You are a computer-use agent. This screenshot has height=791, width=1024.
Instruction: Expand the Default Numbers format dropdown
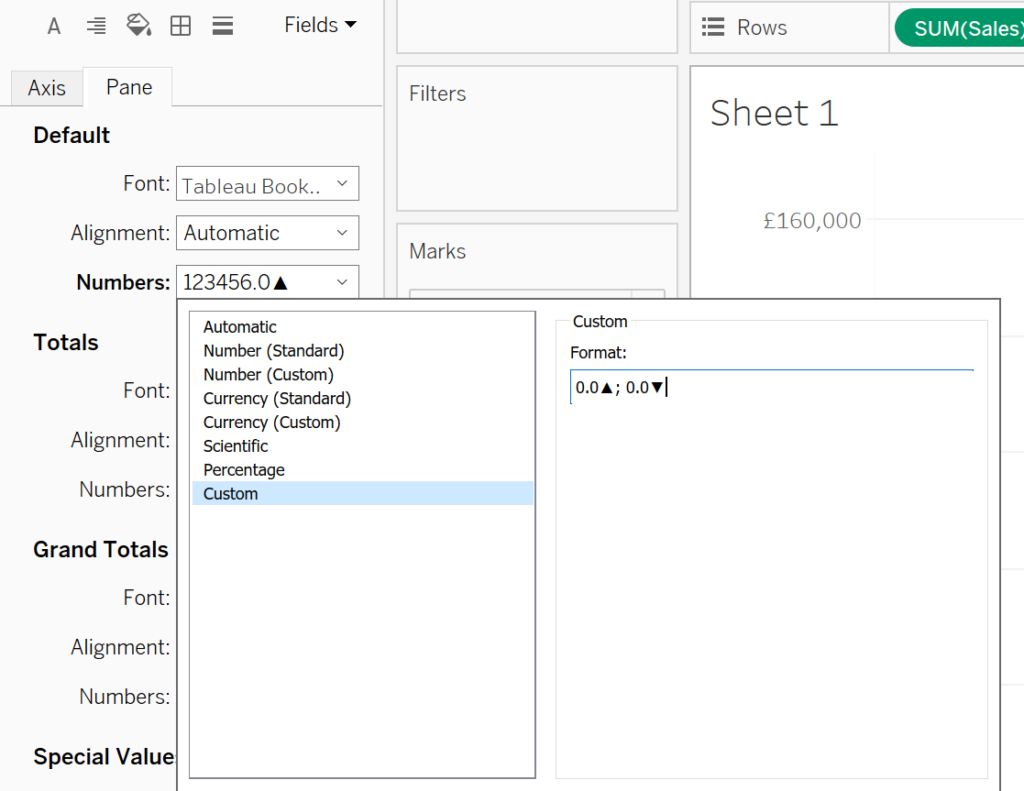[x=267, y=282]
